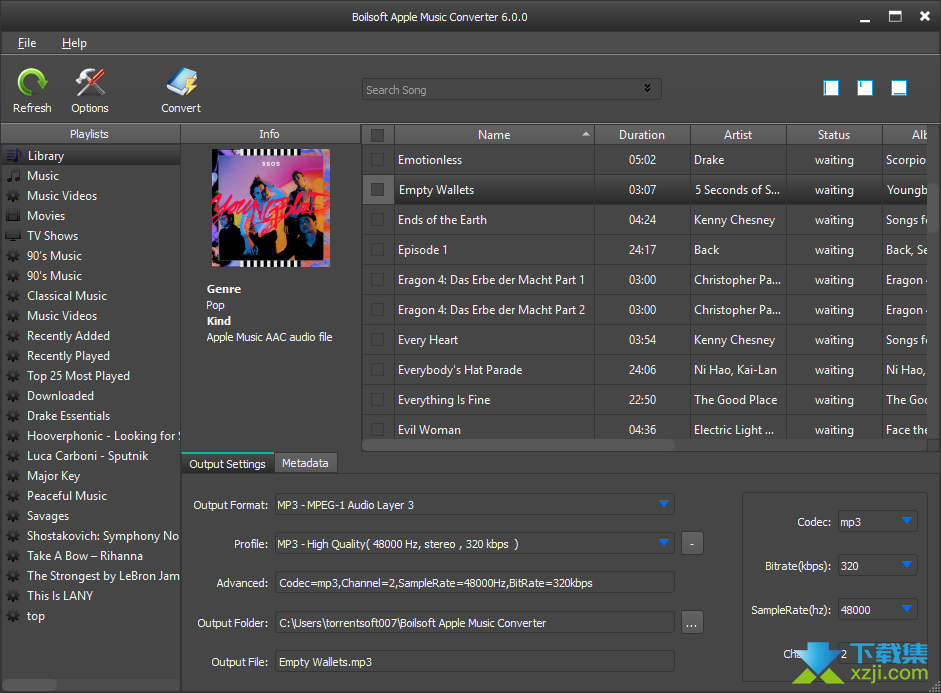Click the Advanced codec settings field

[x=475, y=583]
